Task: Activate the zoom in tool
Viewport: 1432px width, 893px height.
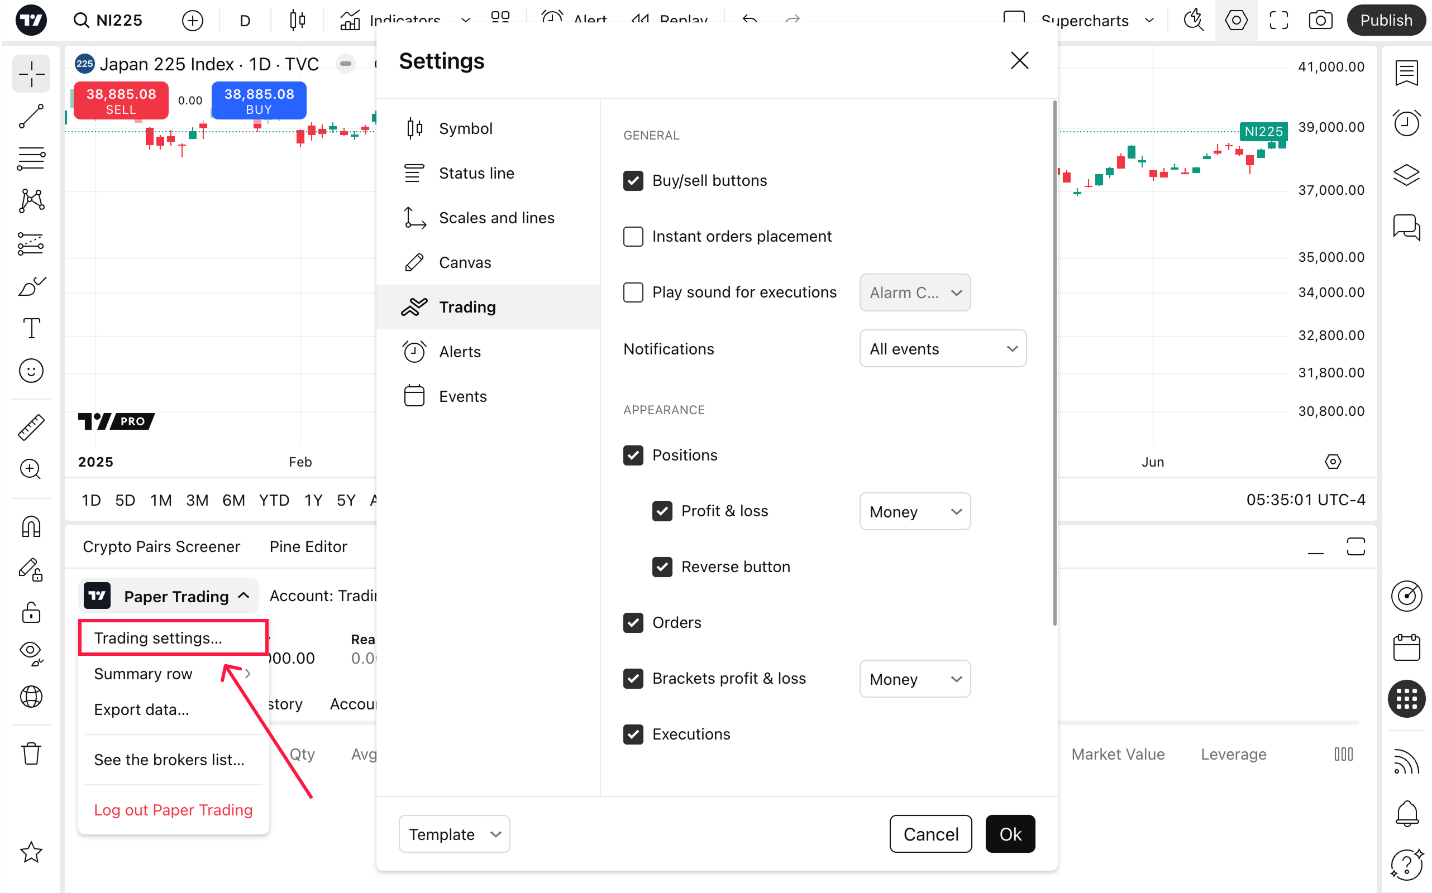Action: (x=31, y=469)
